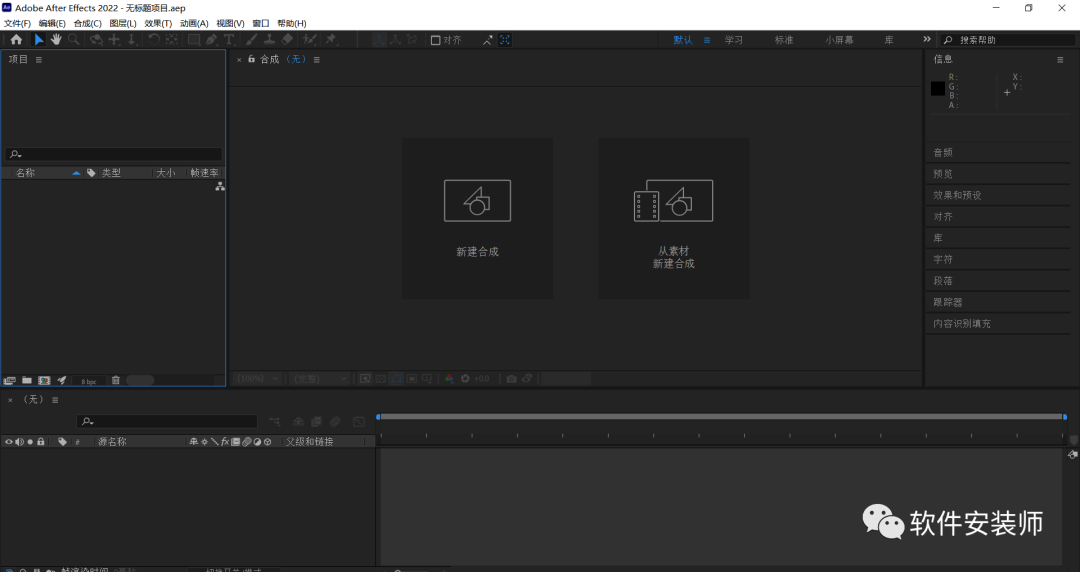Screen dimensions: 1080x572
Task: Click the eye video column header
Action: pos(9,442)
